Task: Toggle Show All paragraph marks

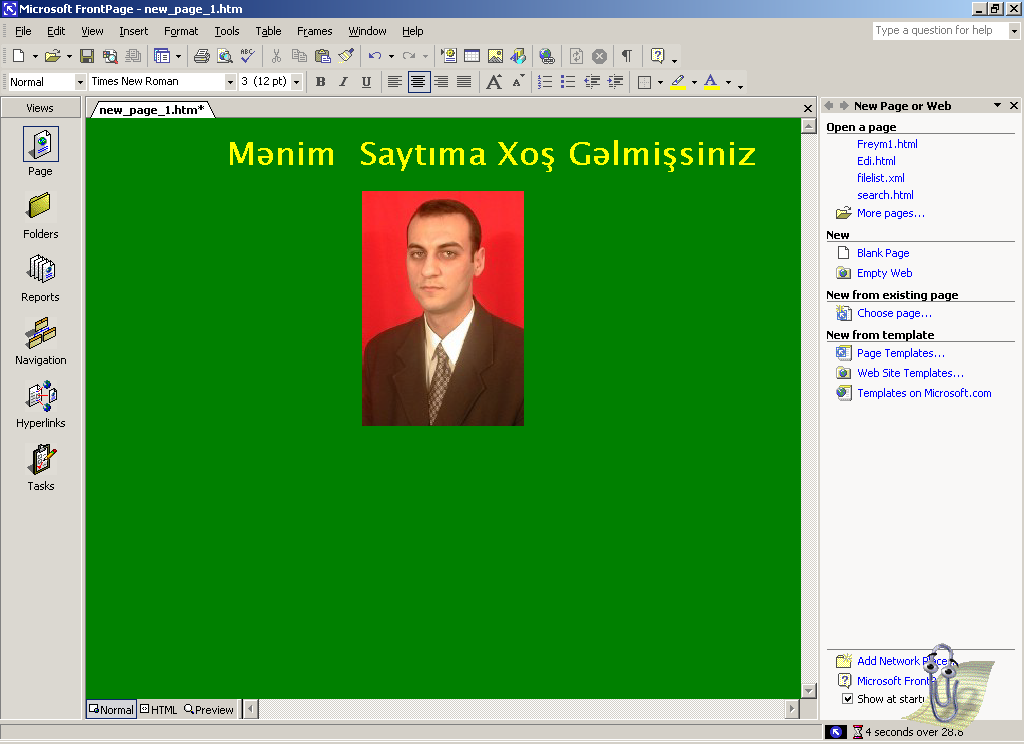Action: pyautogui.click(x=626, y=56)
